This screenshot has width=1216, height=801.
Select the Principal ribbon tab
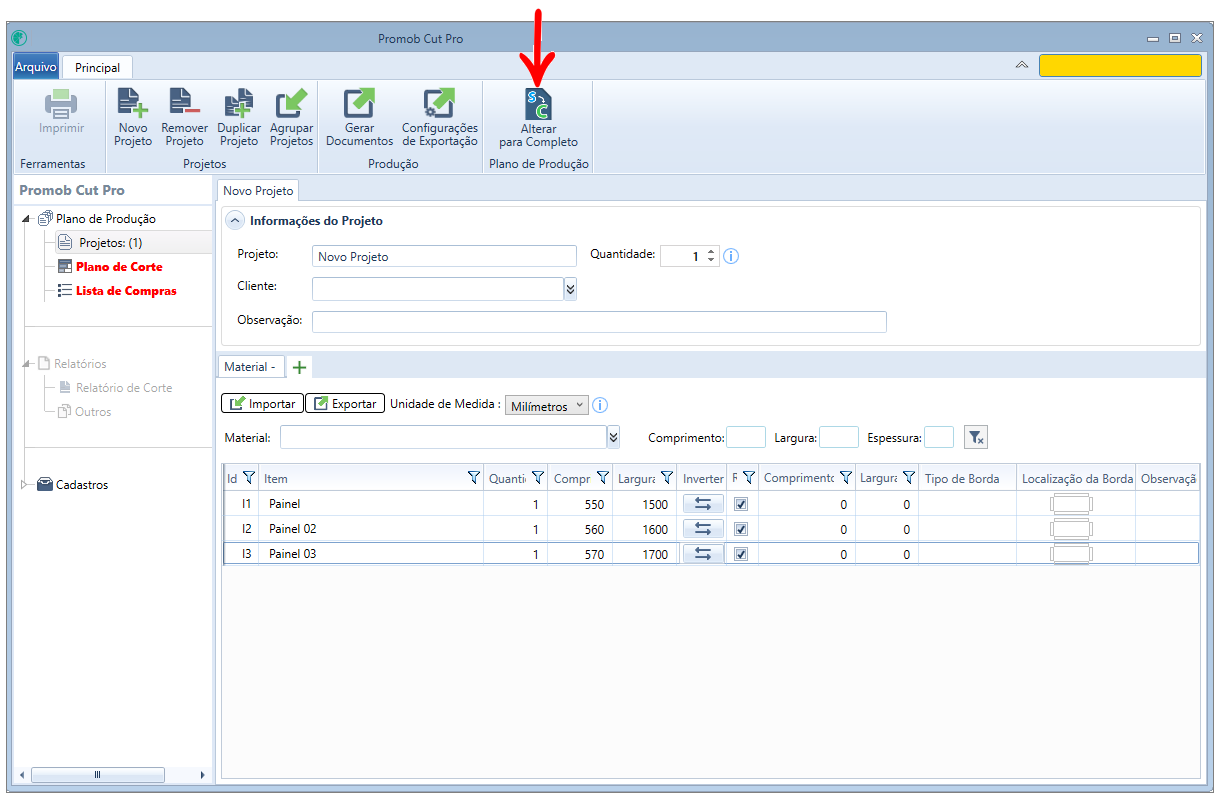(97, 67)
